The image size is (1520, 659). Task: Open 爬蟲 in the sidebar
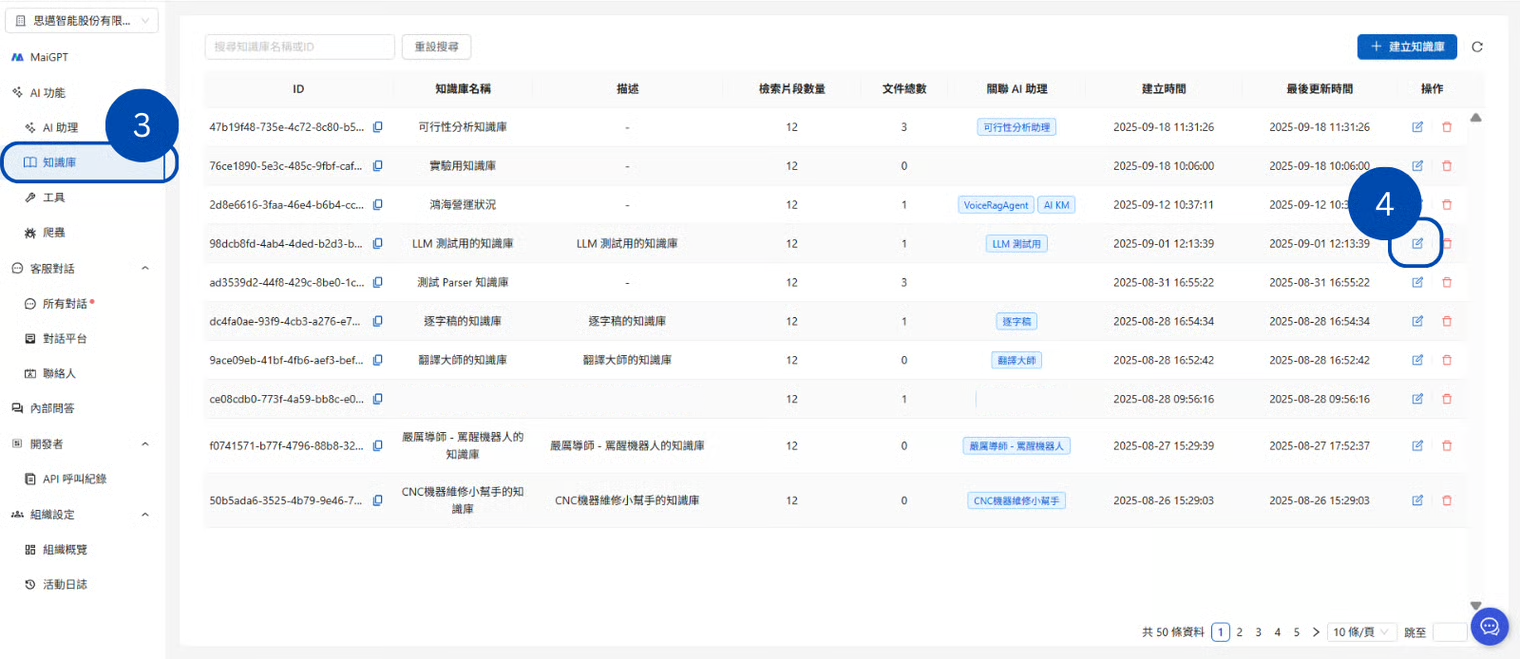point(54,233)
